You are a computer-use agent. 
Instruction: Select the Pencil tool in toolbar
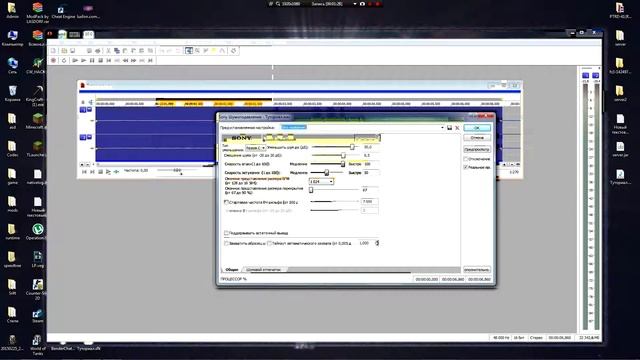click(206, 51)
